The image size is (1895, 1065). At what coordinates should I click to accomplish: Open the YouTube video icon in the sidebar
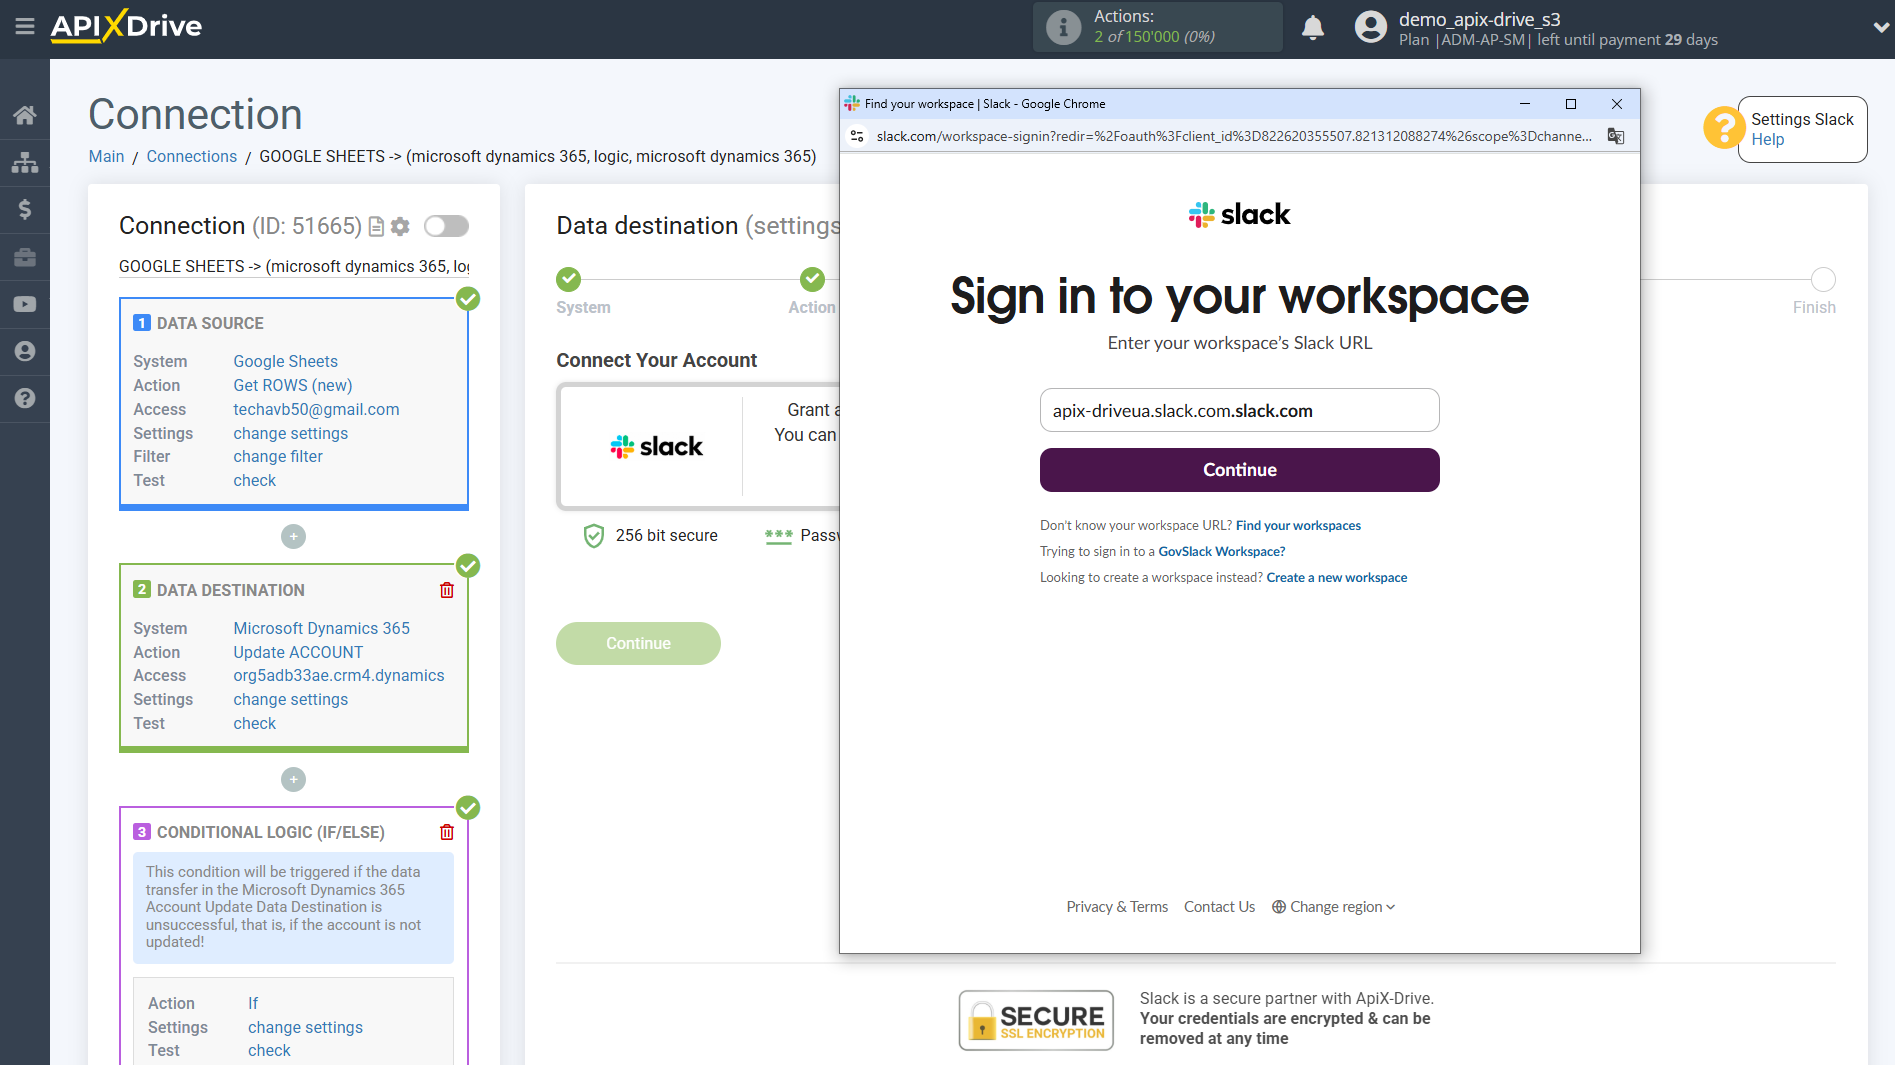coord(24,304)
